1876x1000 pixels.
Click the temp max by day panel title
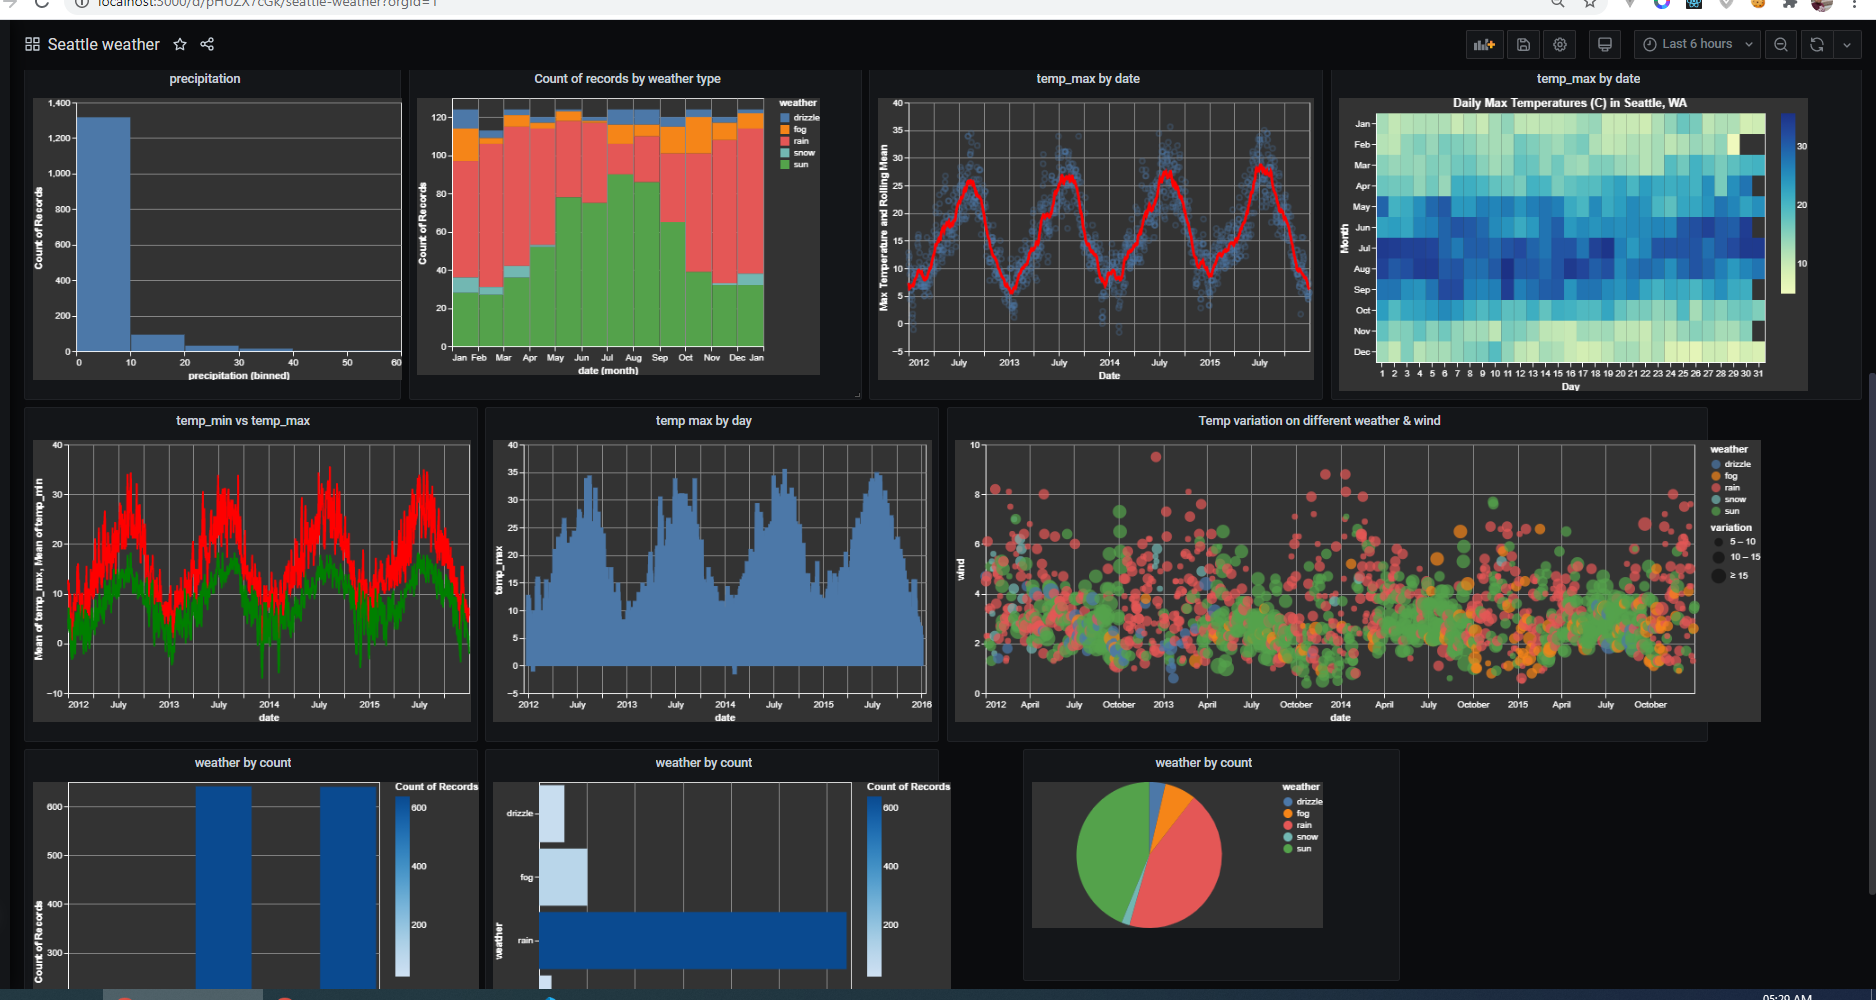pos(704,421)
